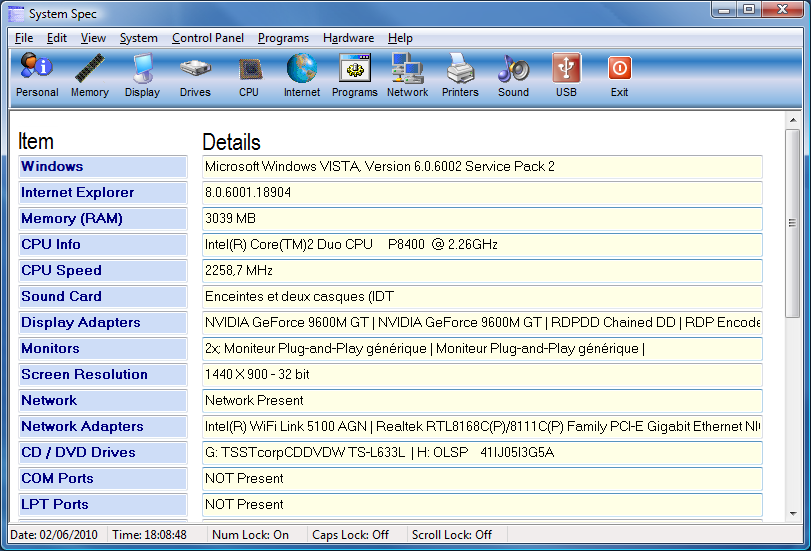Image resolution: width=811 pixels, height=551 pixels.
Task: Open the Internet globe icon
Action: click(302, 76)
